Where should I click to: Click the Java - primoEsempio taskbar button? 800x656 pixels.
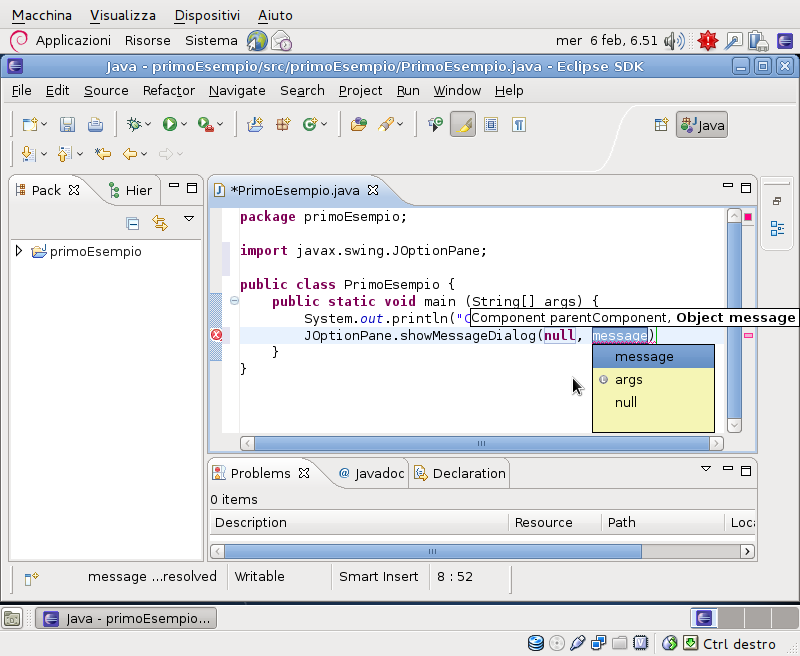(126, 618)
